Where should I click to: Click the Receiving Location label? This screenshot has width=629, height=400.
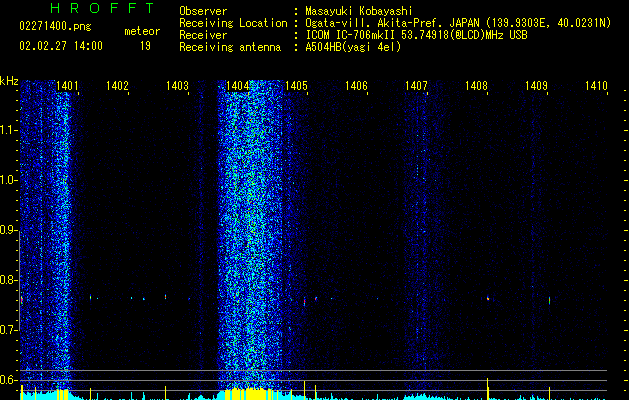coord(233,23)
